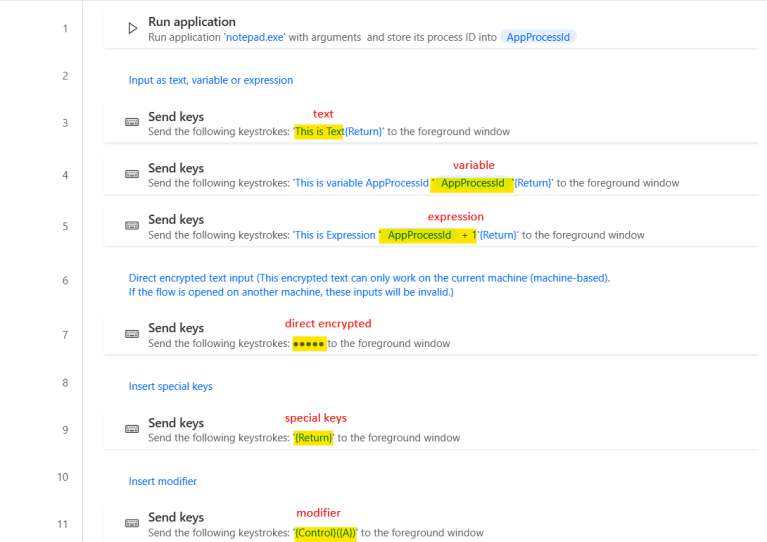The width and height of the screenshot is (767, 542).
Task: Click the '{Control}({A})' modifier keystrokes
Action: [x=326, y=533]
